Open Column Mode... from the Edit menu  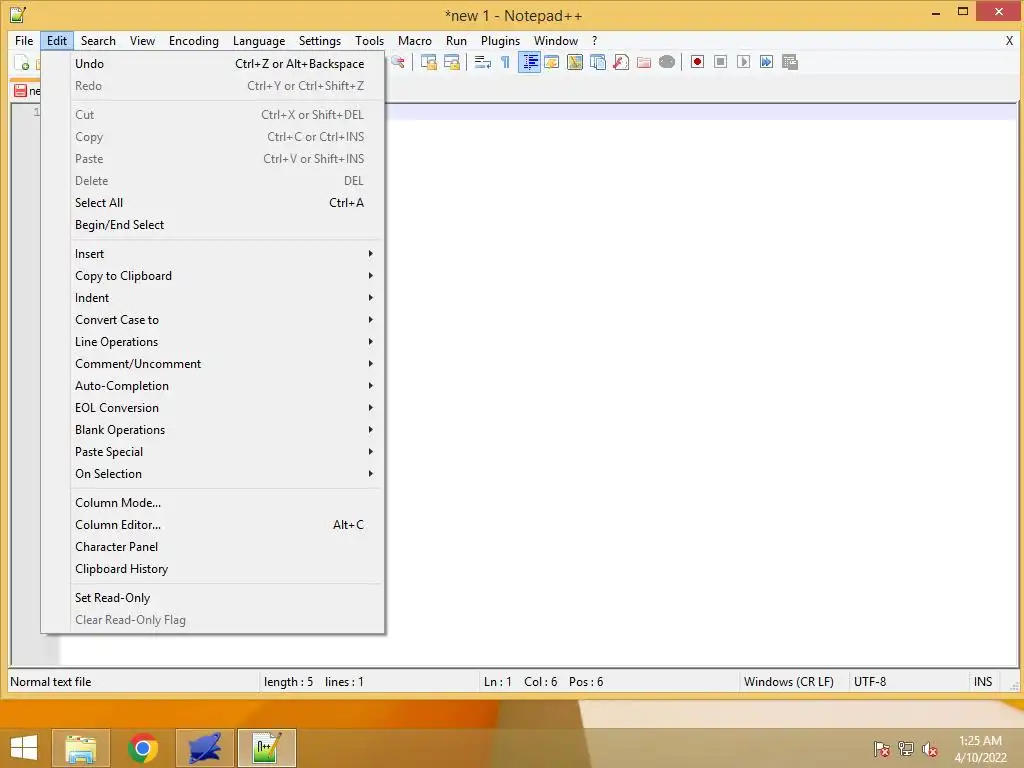click(226, 503)
